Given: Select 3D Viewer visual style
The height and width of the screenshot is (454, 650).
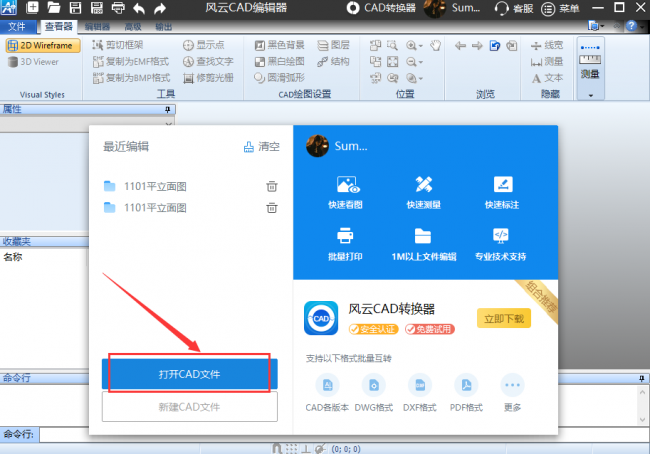Looking at the screenshot, I should point(34,62).
